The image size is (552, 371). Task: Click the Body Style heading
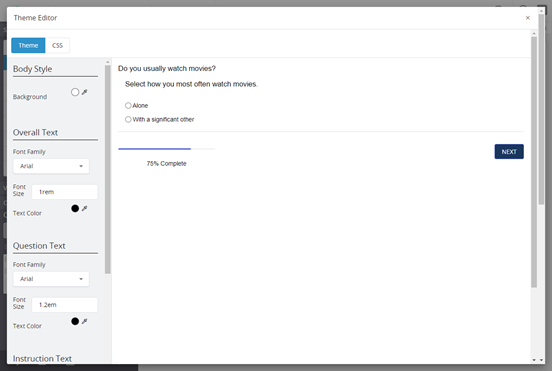point(32,69)
